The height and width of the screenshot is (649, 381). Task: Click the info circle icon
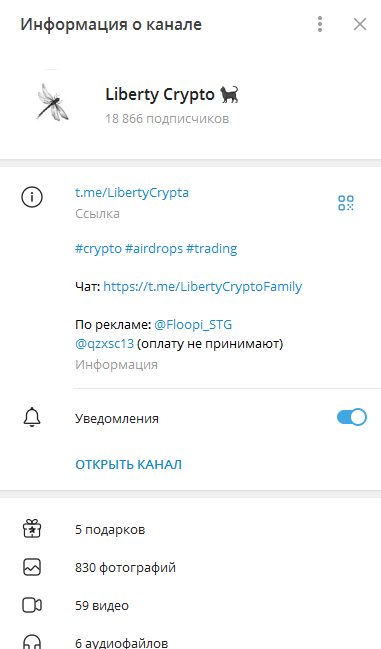tap(32, 197)
